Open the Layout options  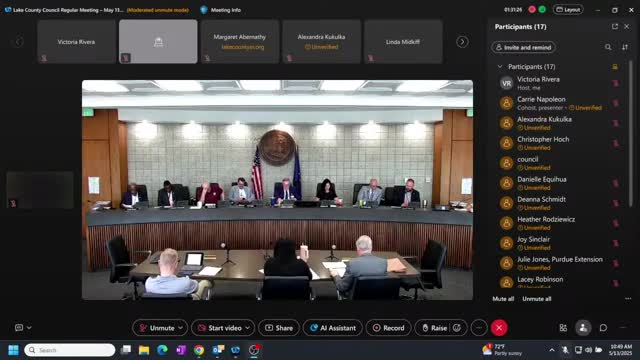568,9
